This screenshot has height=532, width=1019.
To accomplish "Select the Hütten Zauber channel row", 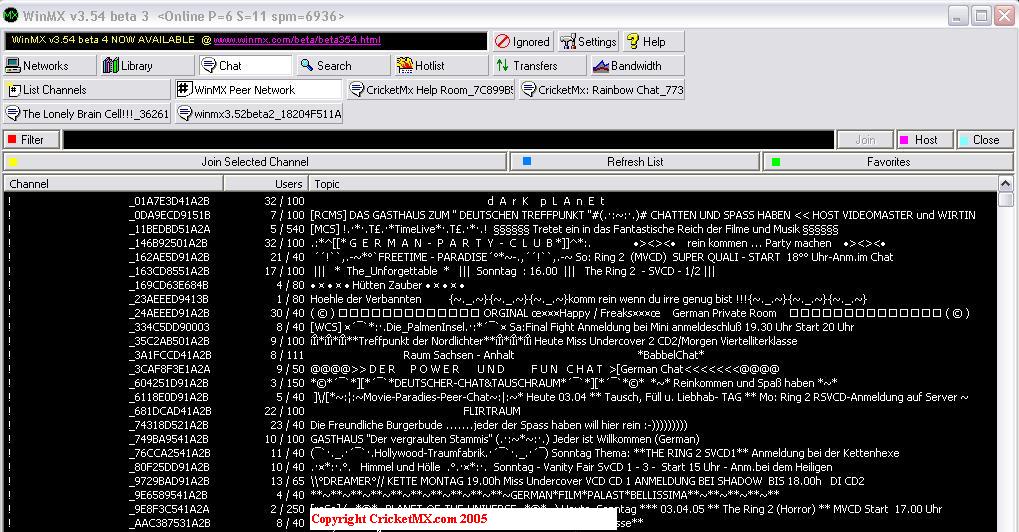I will (x=500, y=285).
